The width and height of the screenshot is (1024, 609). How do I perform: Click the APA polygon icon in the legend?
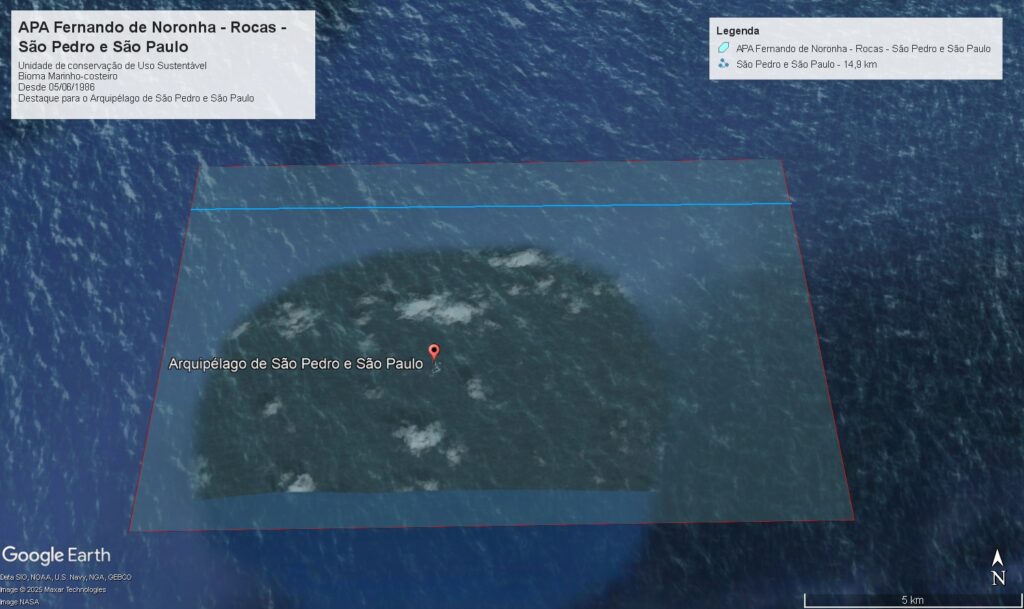723,48
